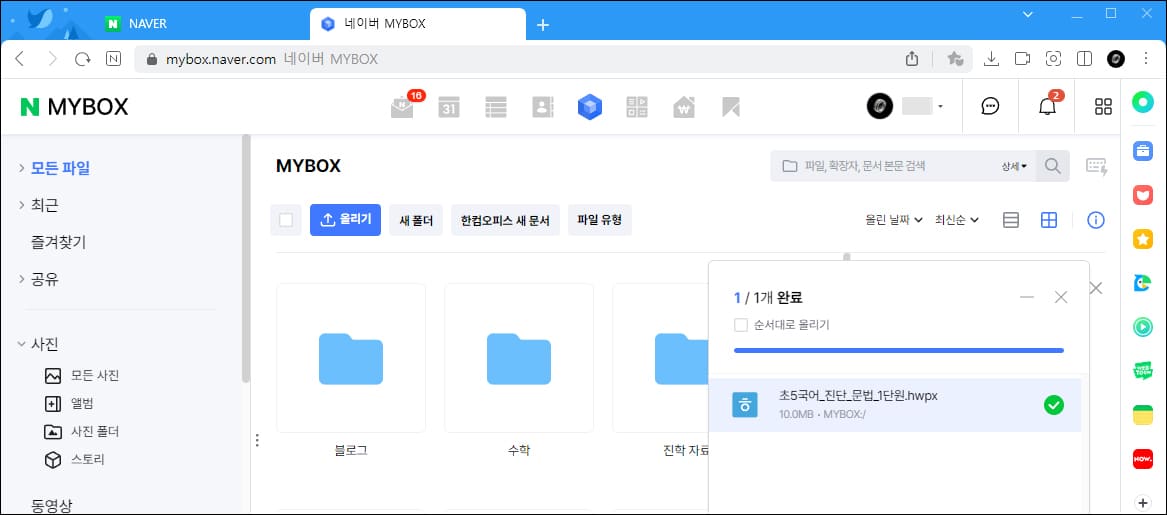1167x515 pixels.
Task: Open the Naver Memo list icon
Action: tap(496, 107)
